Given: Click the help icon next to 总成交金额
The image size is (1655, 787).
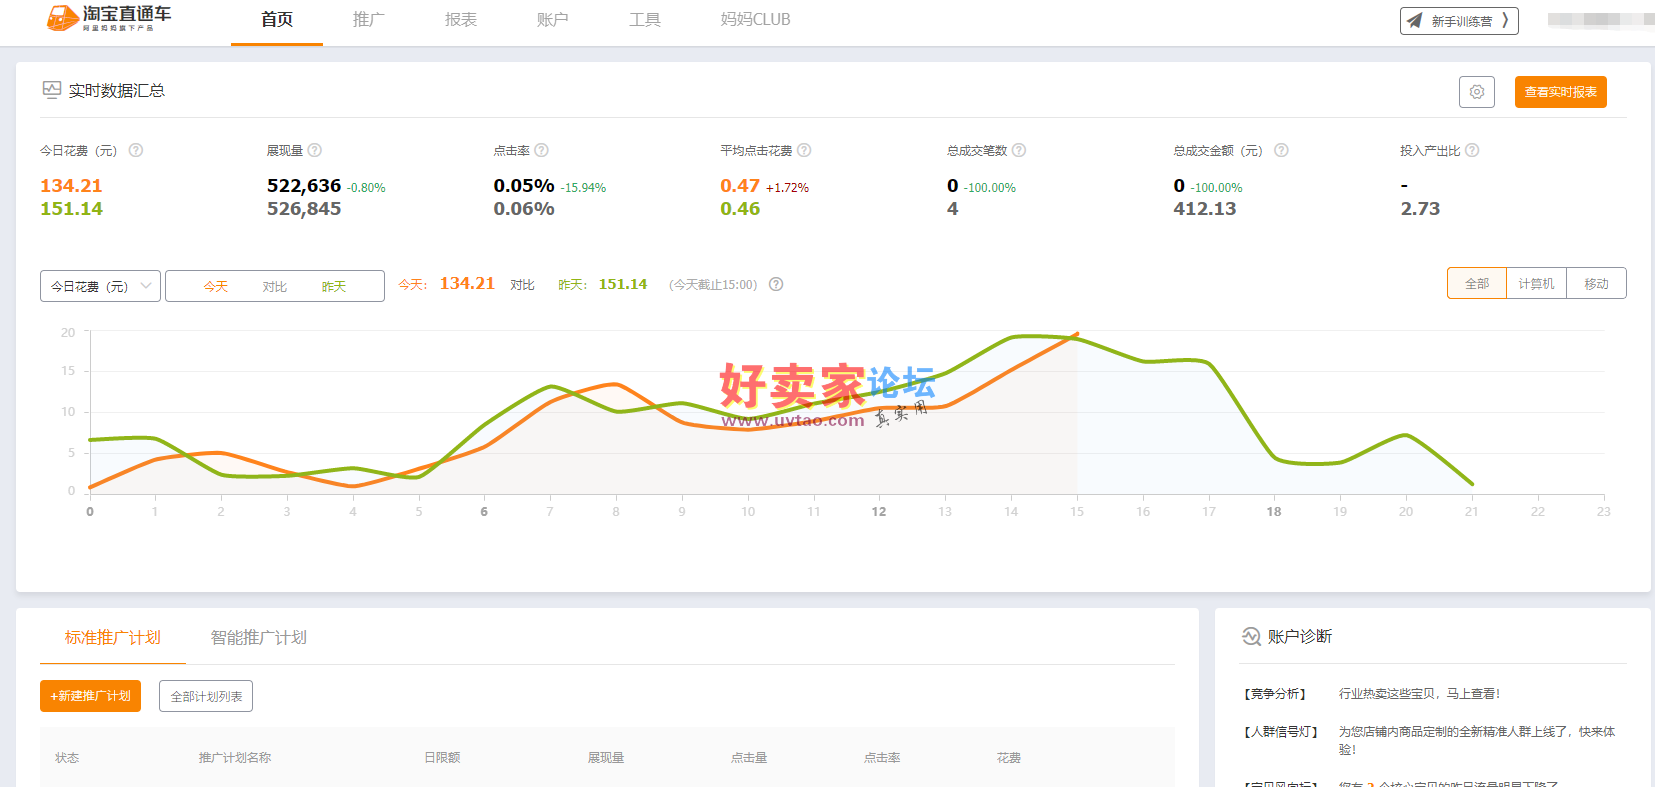Looking at the screenshot, I should pyautogui.click(x=1281, y=150).
